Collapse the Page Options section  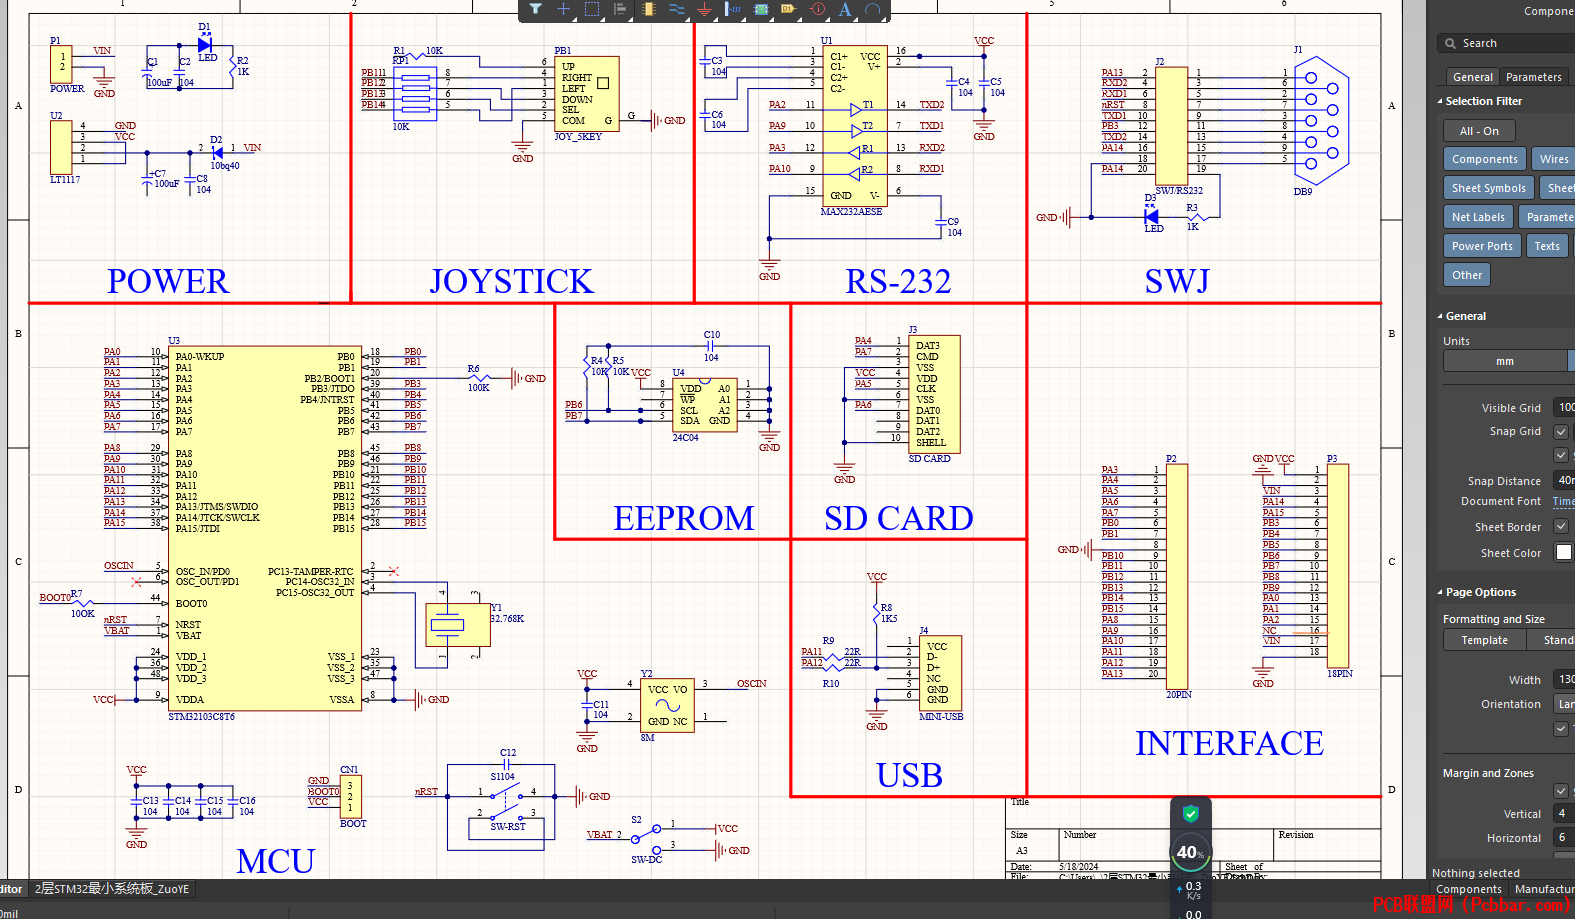coord(1440,592)
